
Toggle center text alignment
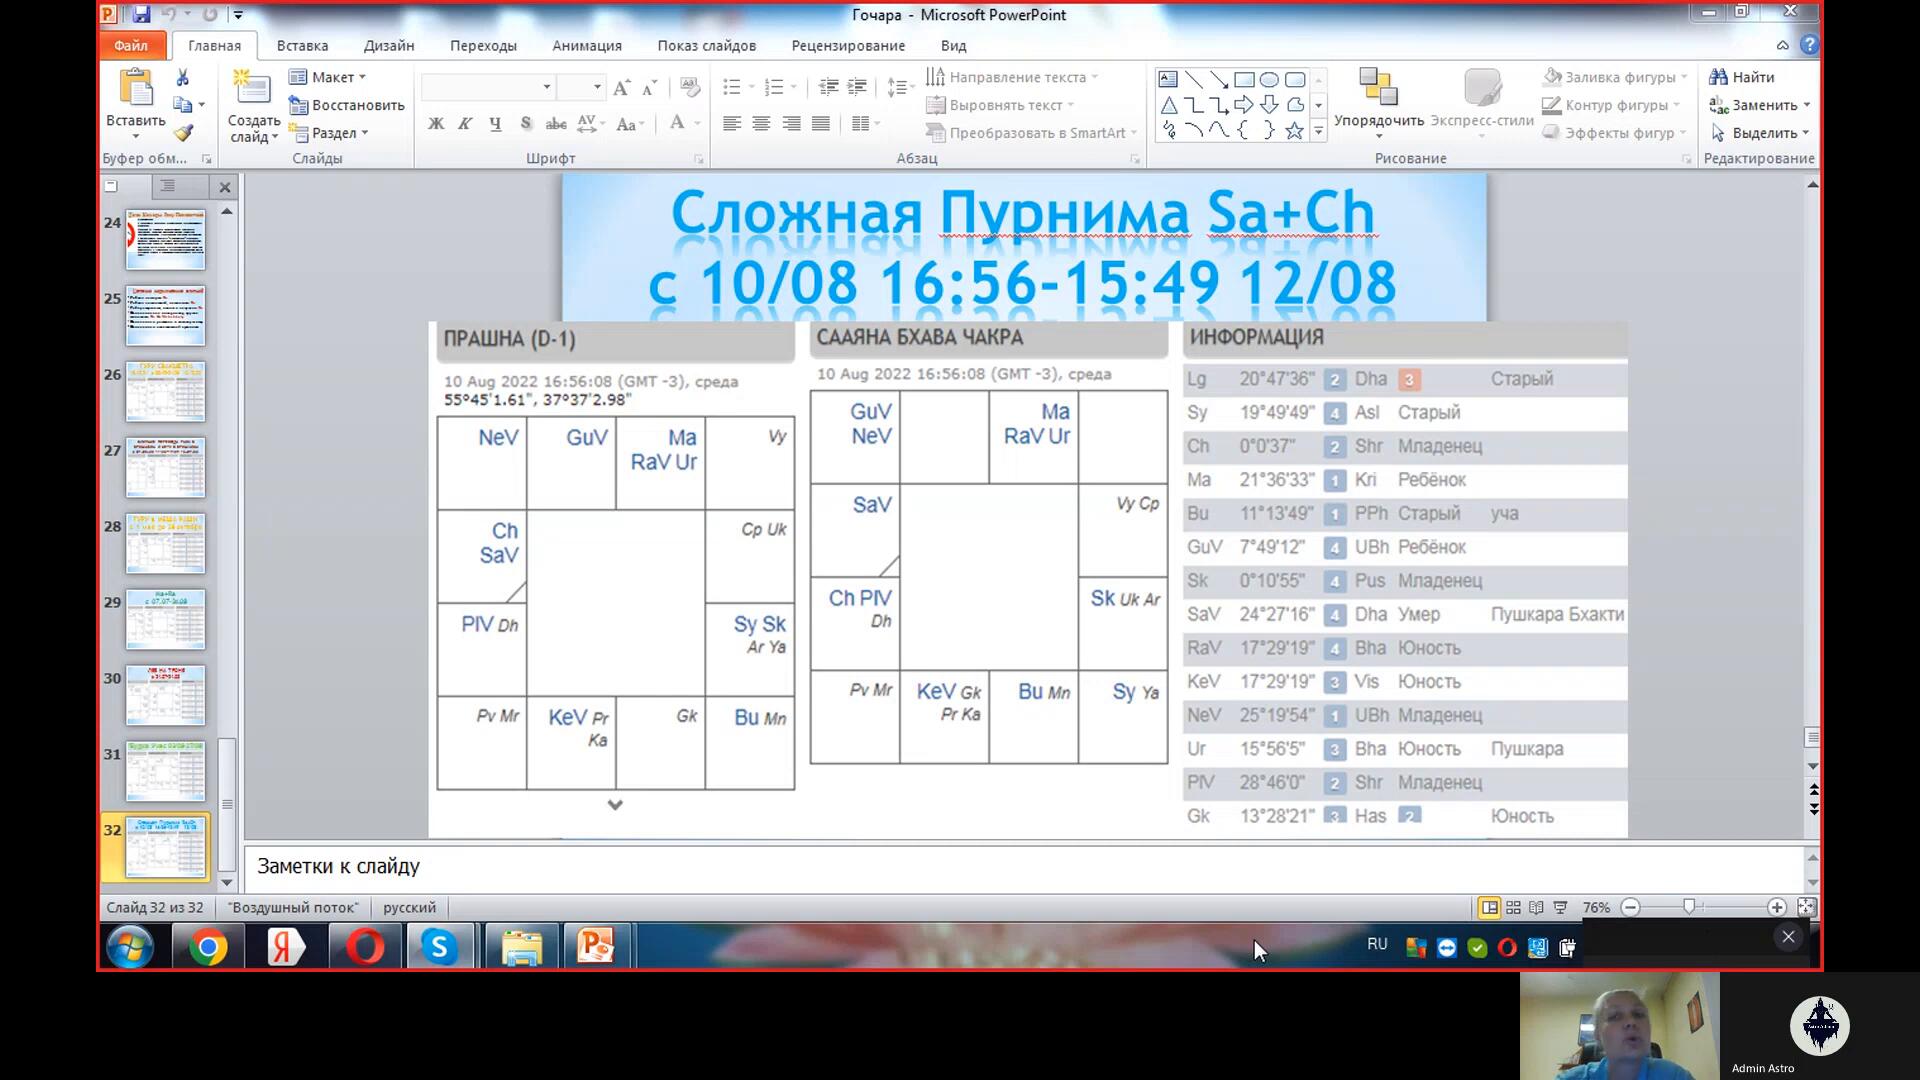click(761, 124)
